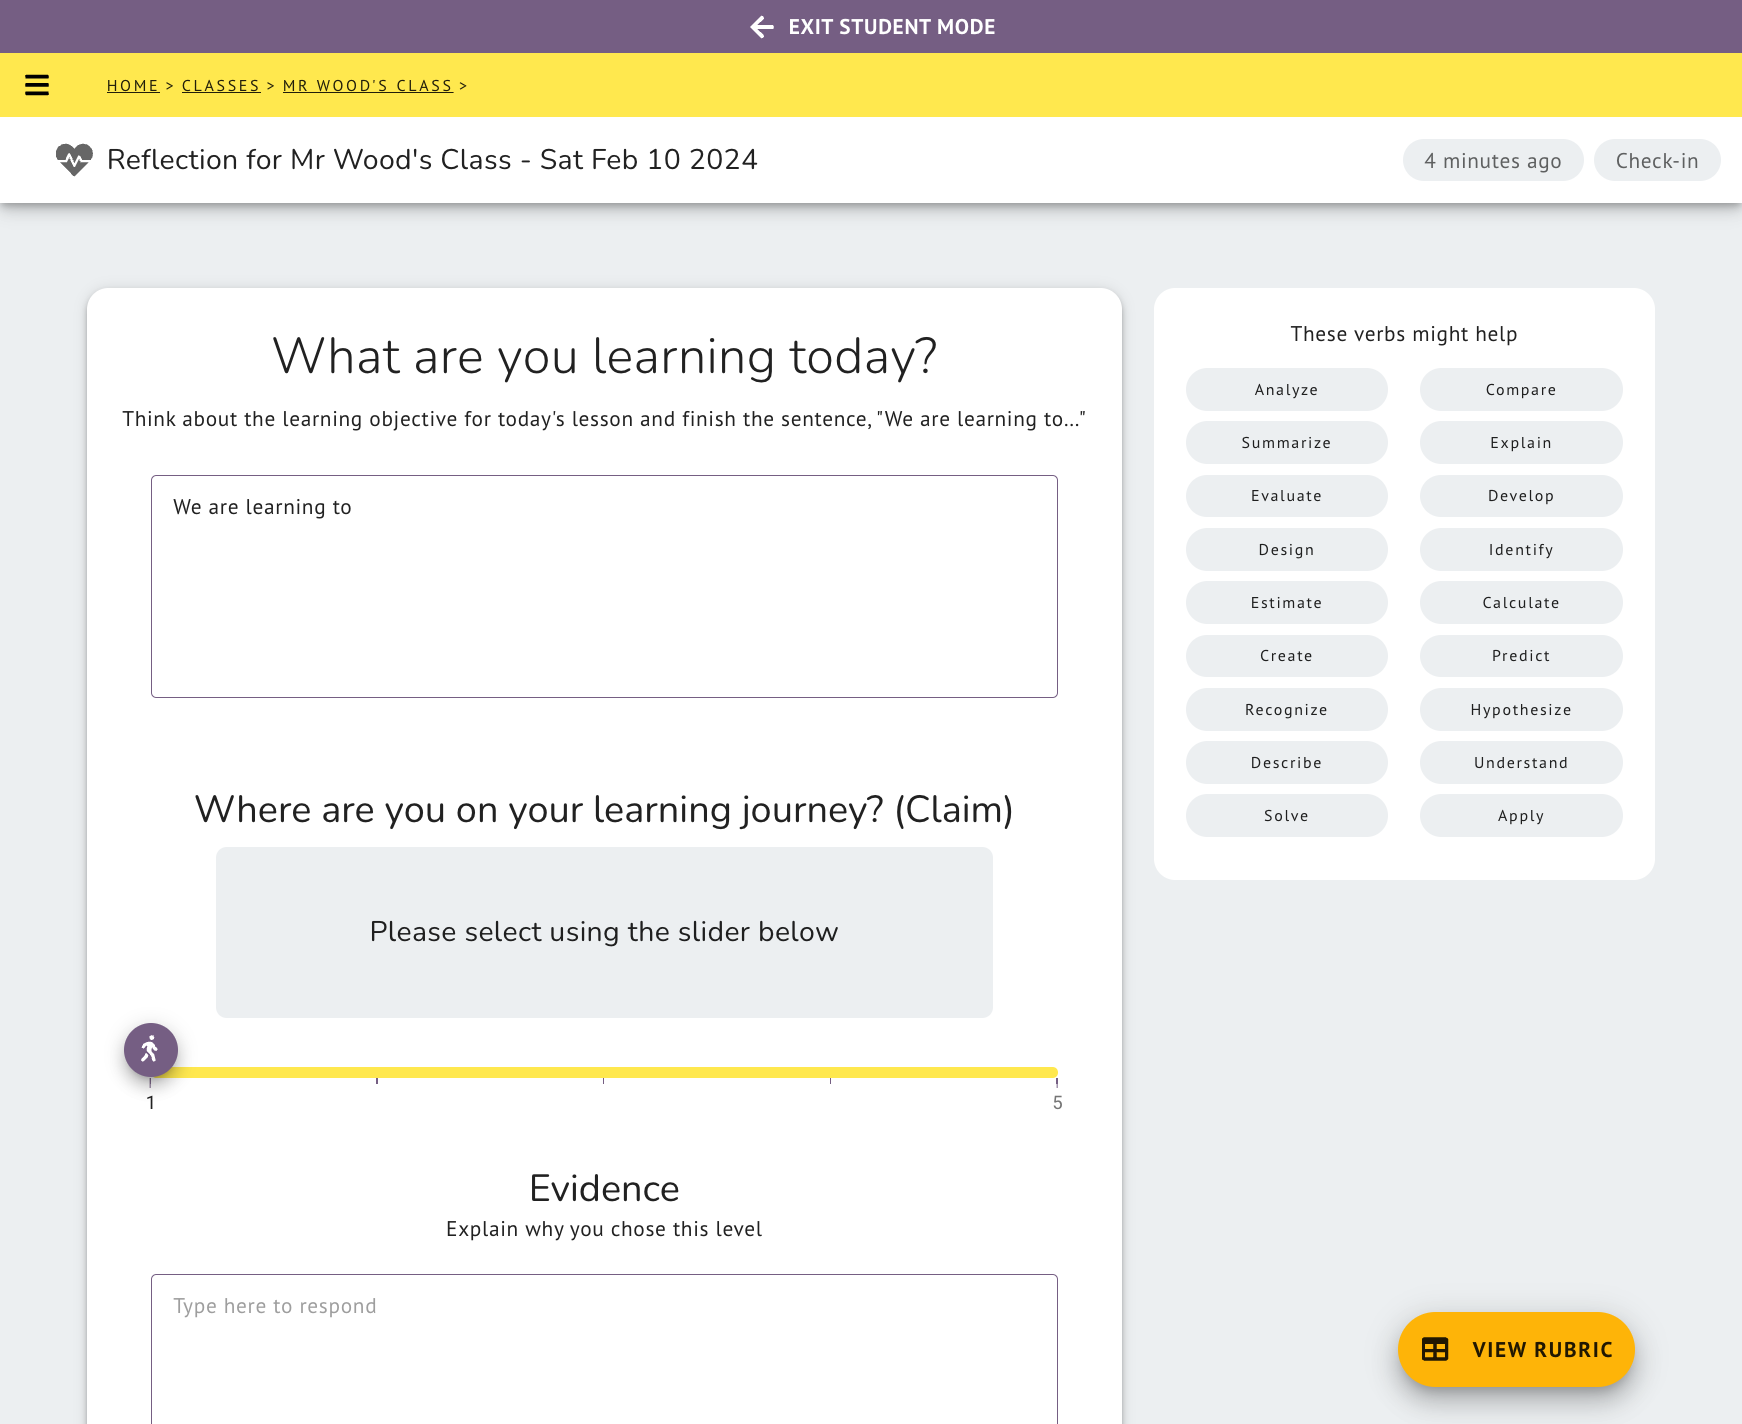Select the Explain verb chip

(1521, 443)
